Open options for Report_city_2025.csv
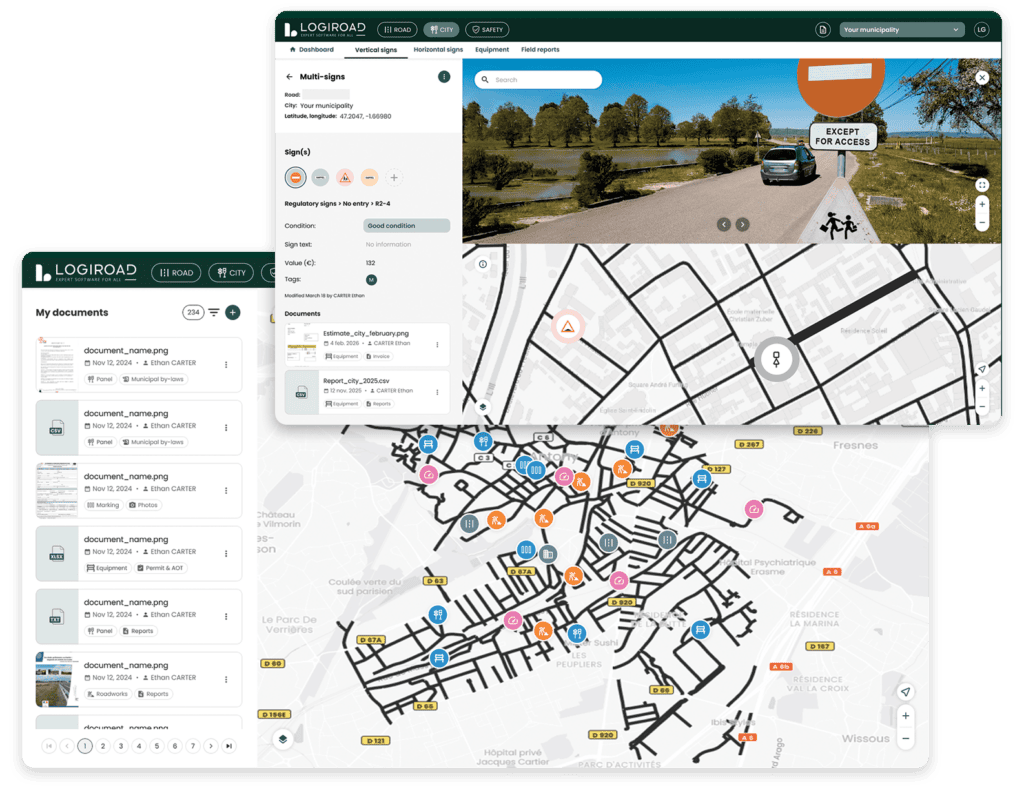Image resolution: width=1024 pixels, height=792 pixels. (x=438, y=392)
